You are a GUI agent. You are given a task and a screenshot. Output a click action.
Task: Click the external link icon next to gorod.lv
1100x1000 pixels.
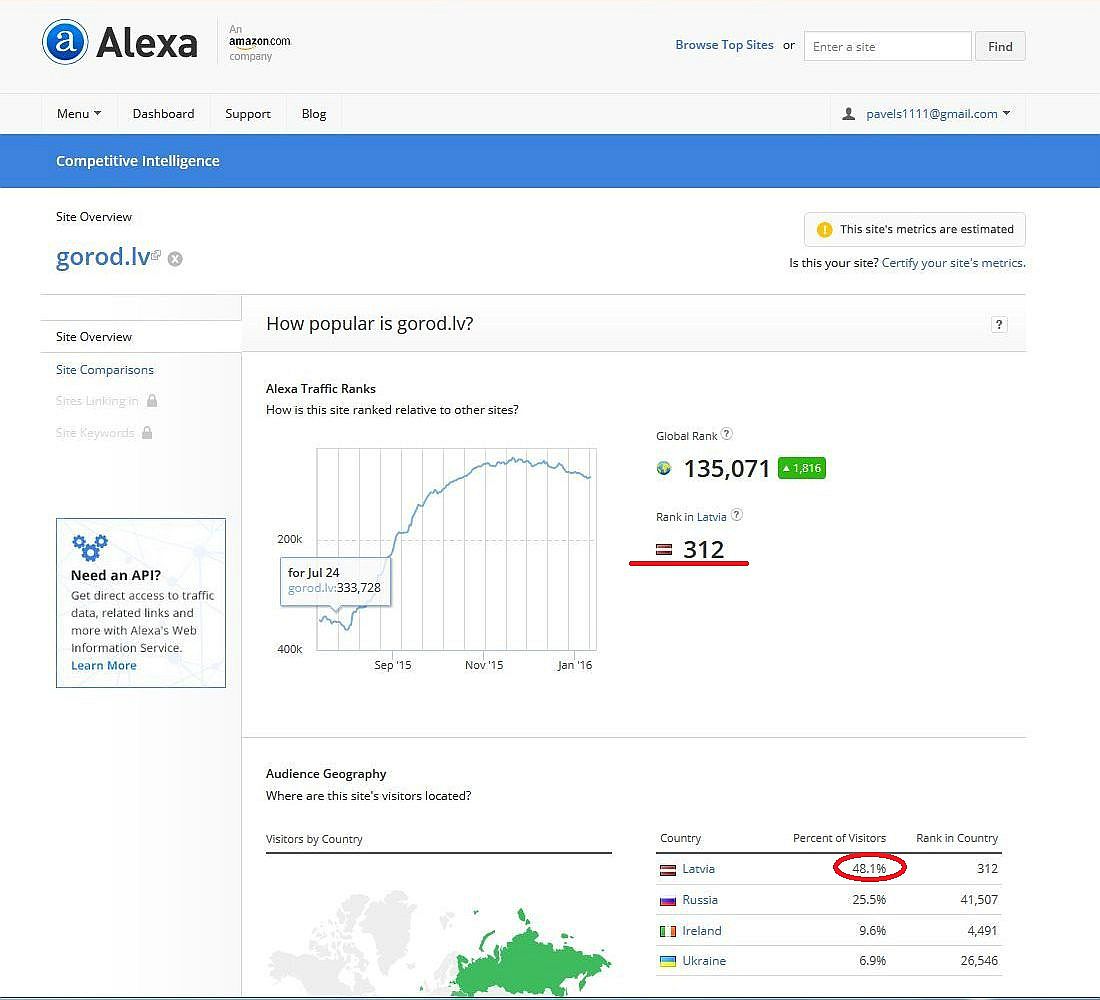156,255
